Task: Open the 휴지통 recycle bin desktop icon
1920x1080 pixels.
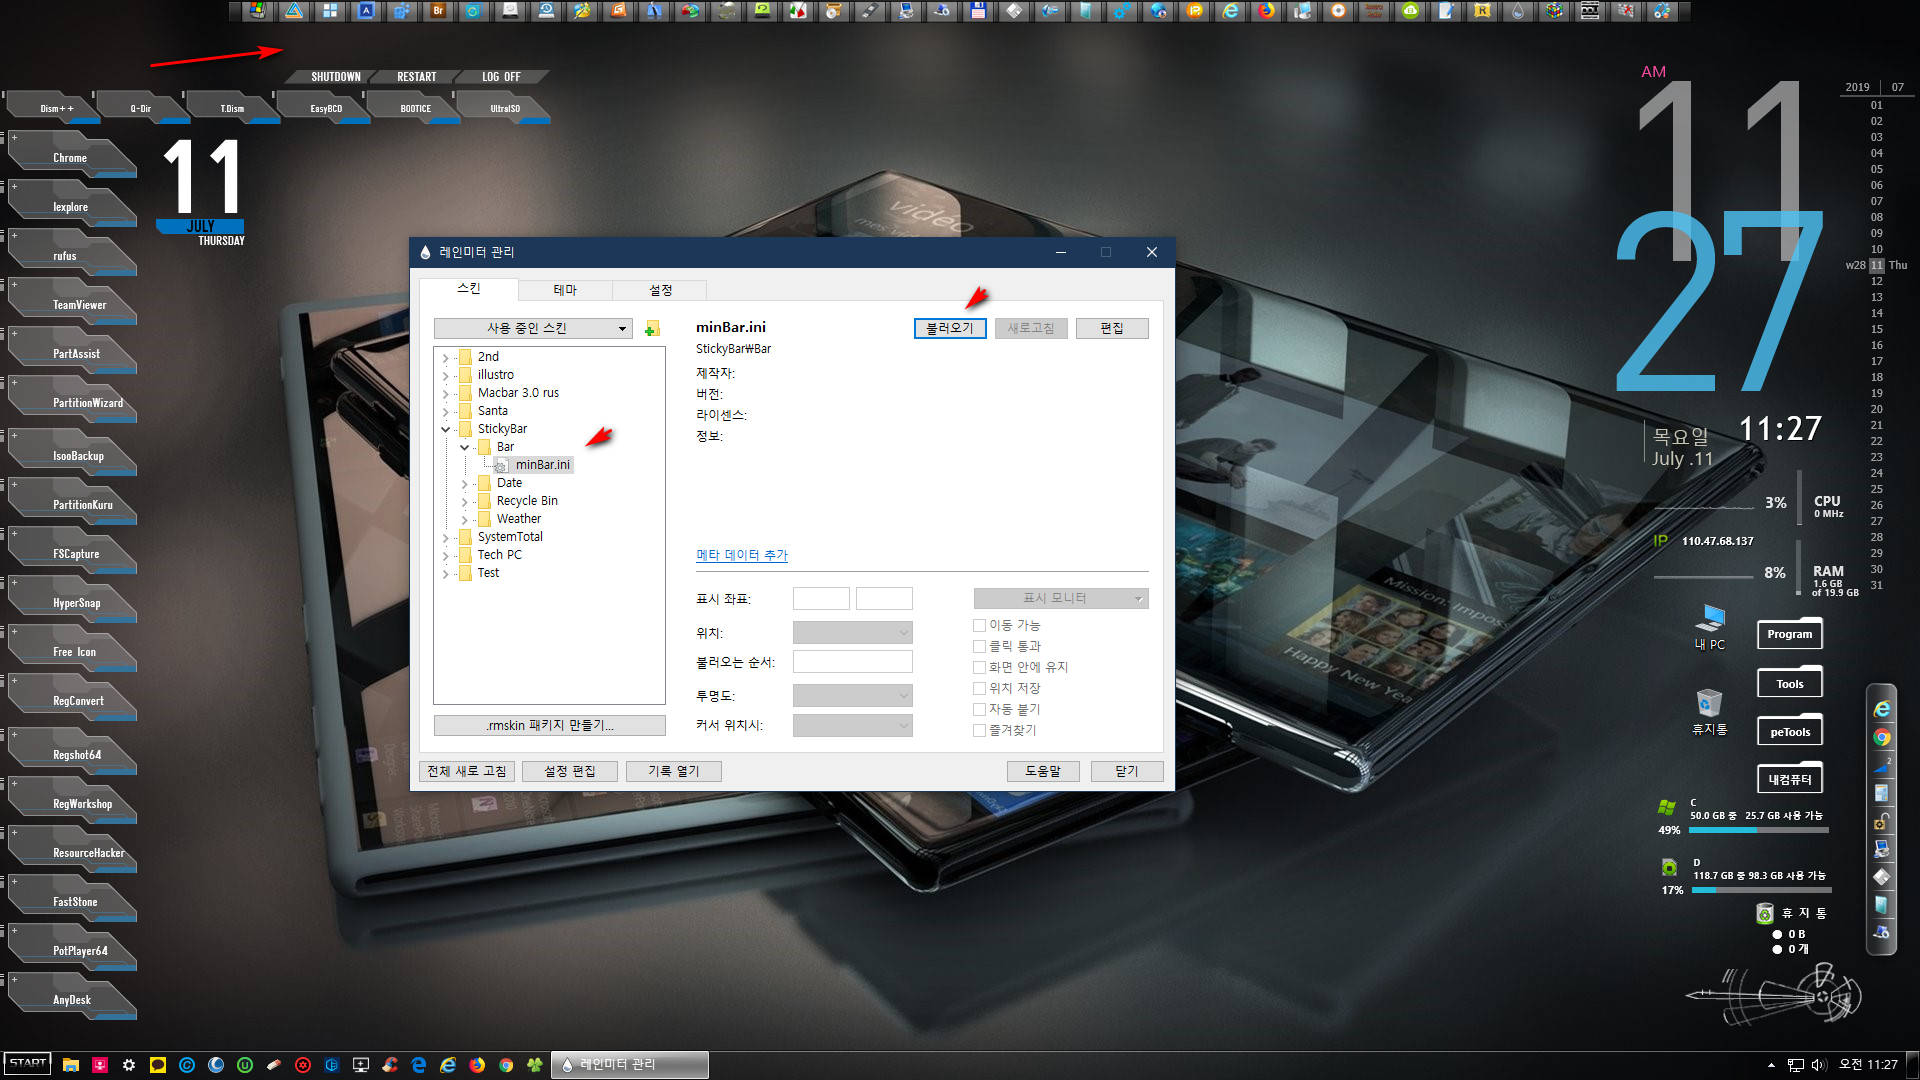Action: (1709, 712)
